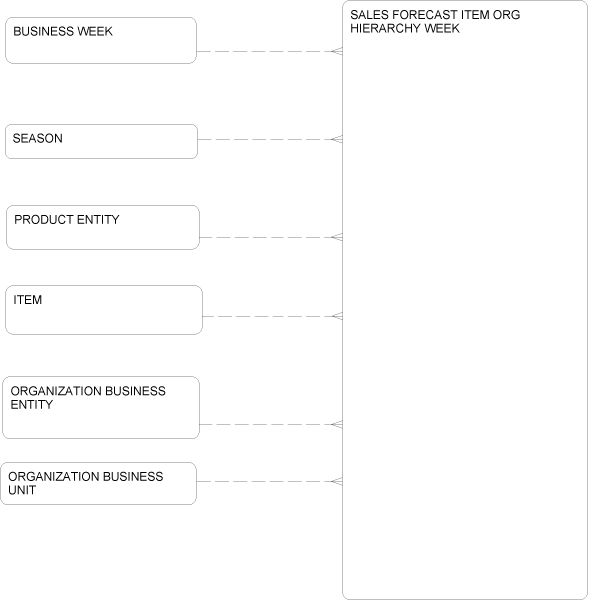Select the BUSINESS WEEK entity box
This screenshot has height=605, width=594.
(102, 41)
